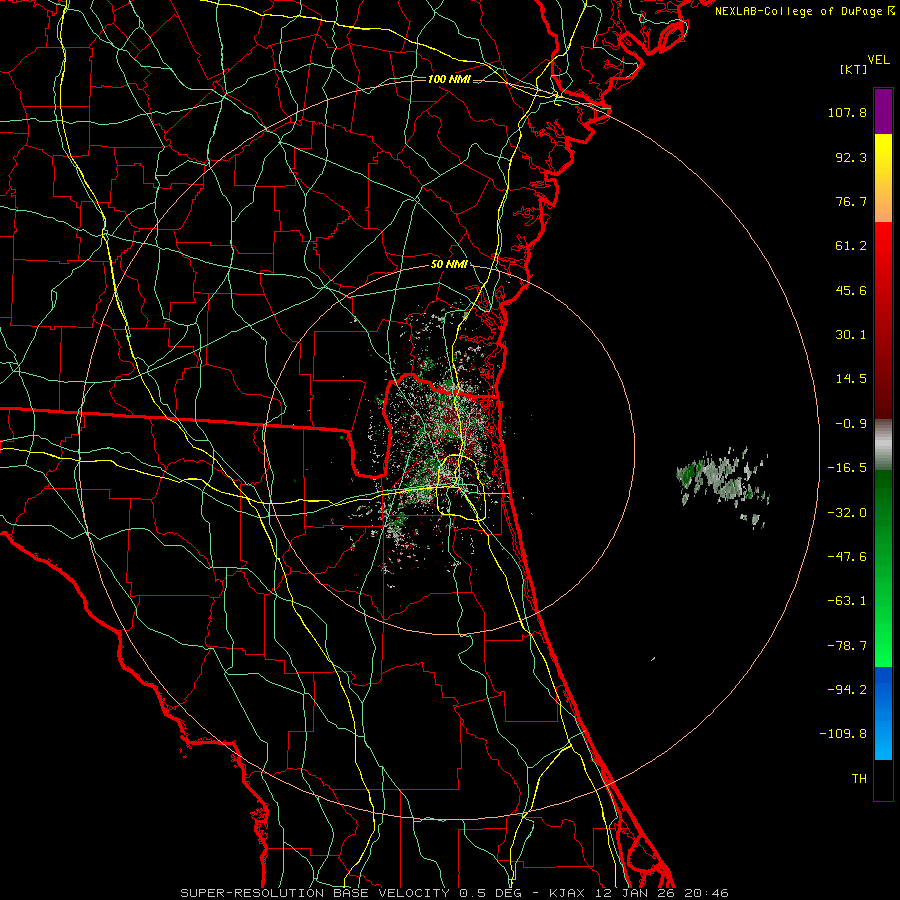The width and height of the screenshot is (900, 900).
Task: Click the -109.8 legend value
Action: [843, 734]
